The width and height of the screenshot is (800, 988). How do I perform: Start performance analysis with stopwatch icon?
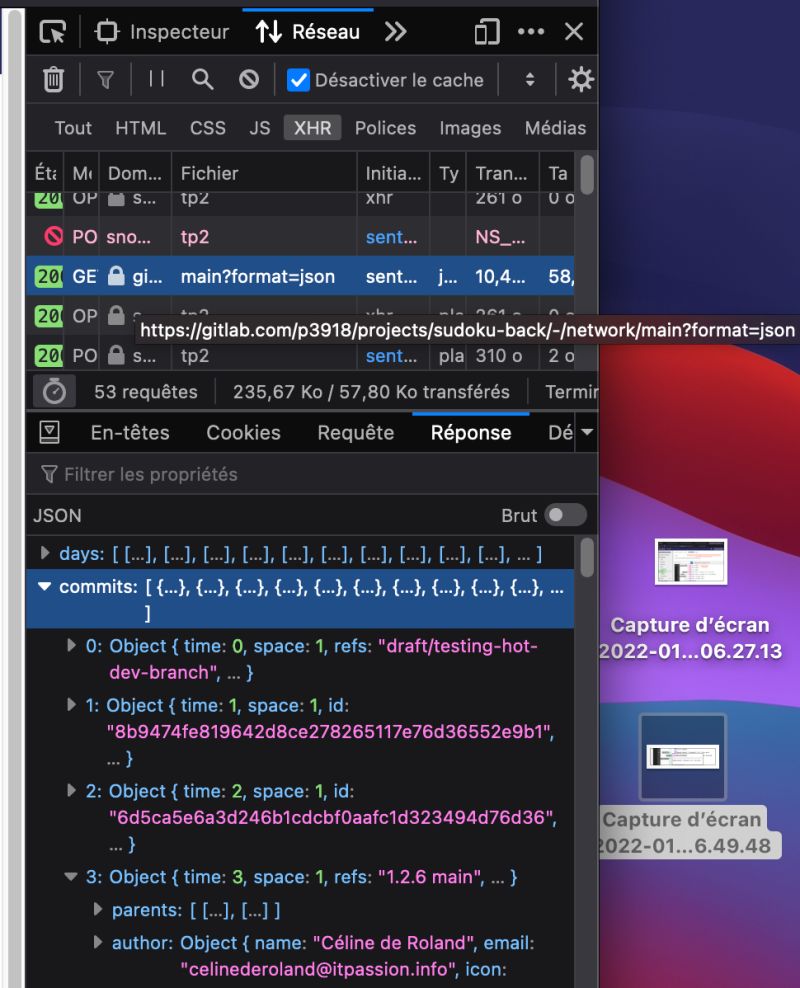(52, 391)
